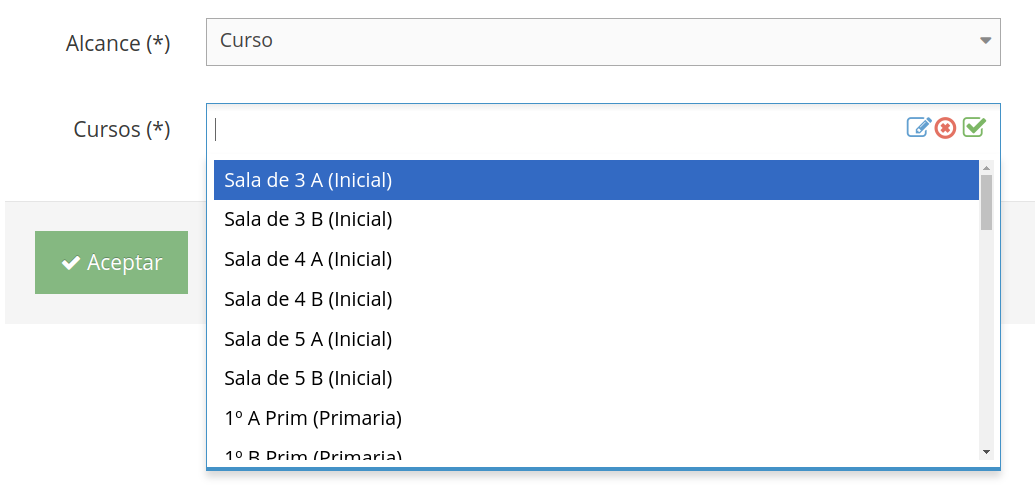1035x498 pixels.
Task: Pick Sala de 5 B (Inicial)
Action: [596, 378]
